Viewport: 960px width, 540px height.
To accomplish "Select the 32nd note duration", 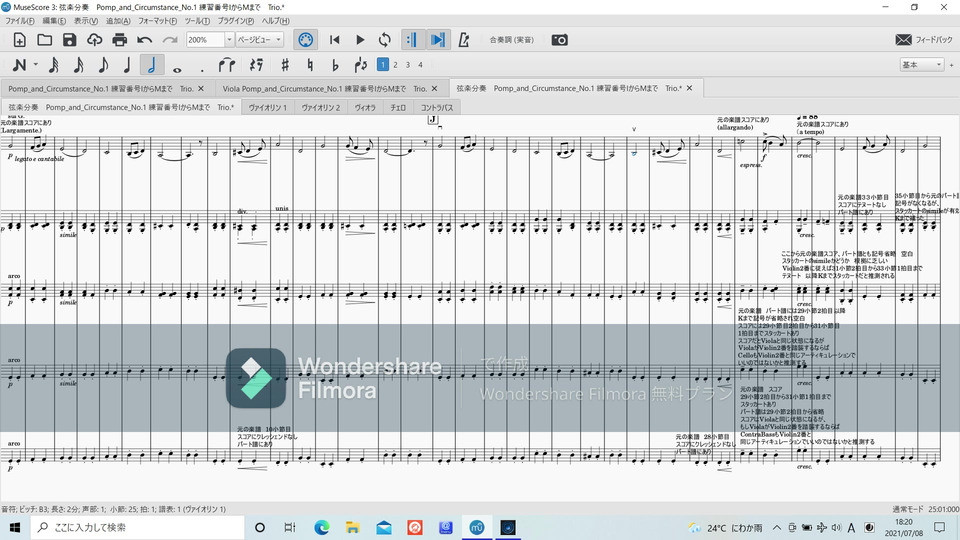I will click(x=78, y=64).
